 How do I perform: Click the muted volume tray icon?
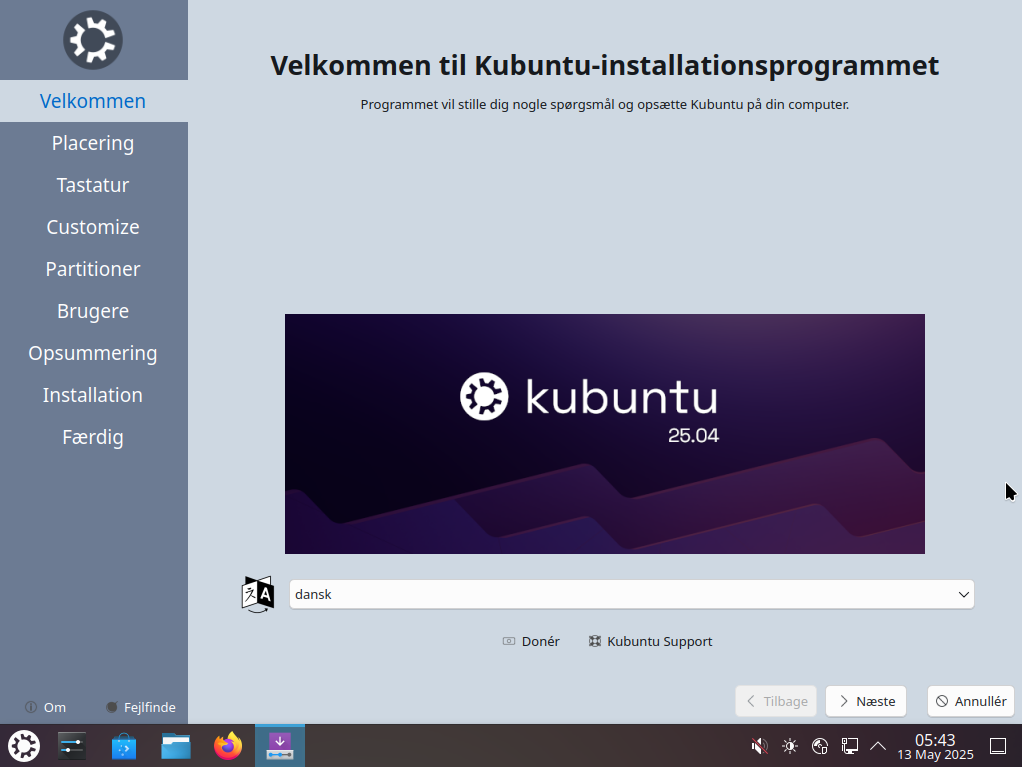click(x=759, y=746)
